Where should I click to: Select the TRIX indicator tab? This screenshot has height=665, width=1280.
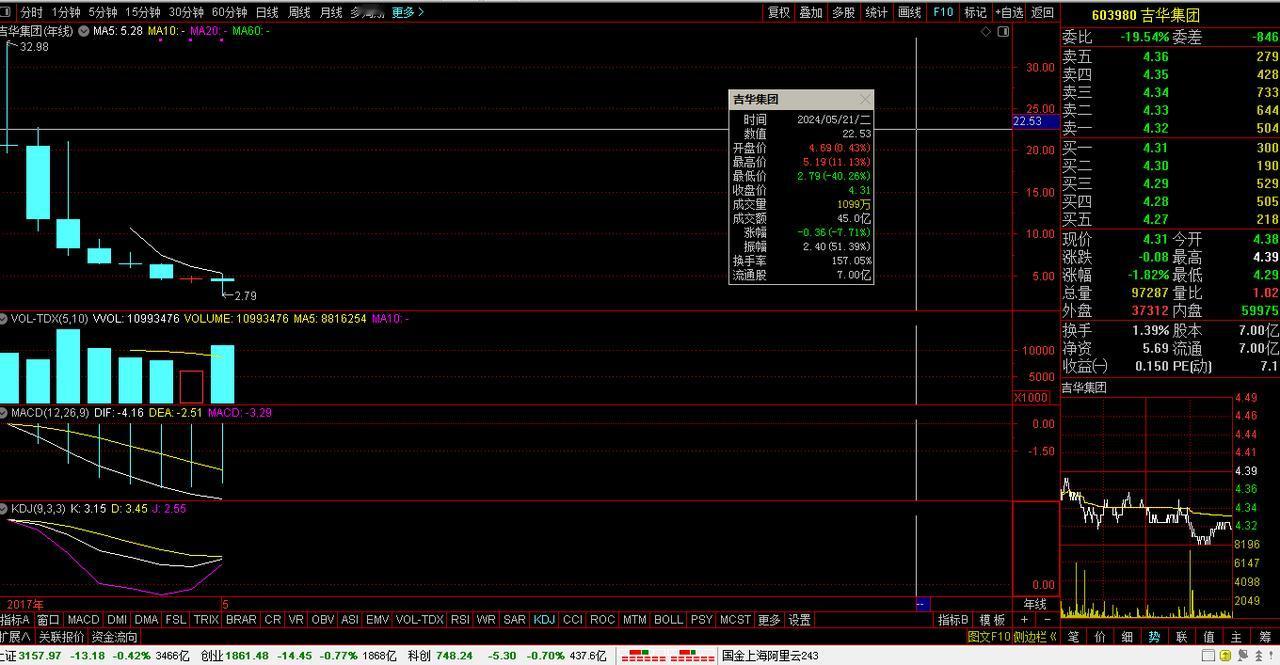pyautogui.click(x=206, y=620)
